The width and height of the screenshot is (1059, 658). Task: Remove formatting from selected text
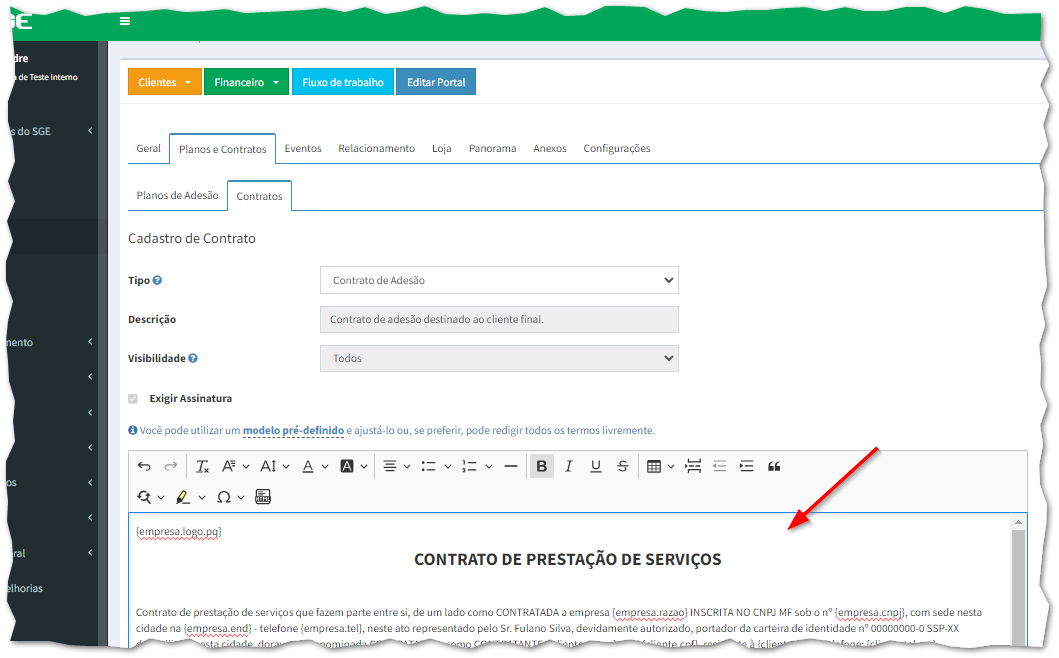[202, 466]
